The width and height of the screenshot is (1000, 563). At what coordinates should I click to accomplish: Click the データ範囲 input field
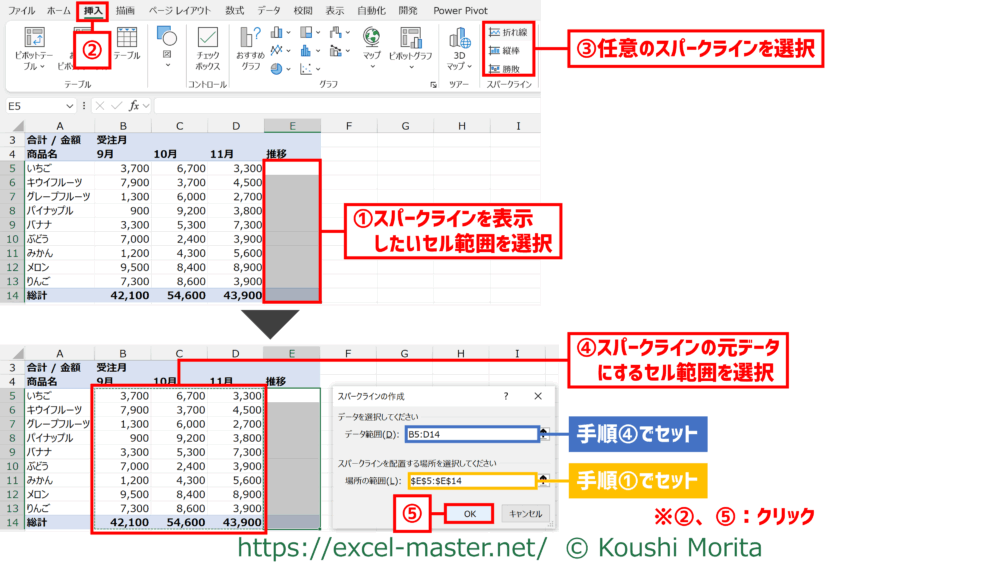pyautogui.click(x=469, y=434)
